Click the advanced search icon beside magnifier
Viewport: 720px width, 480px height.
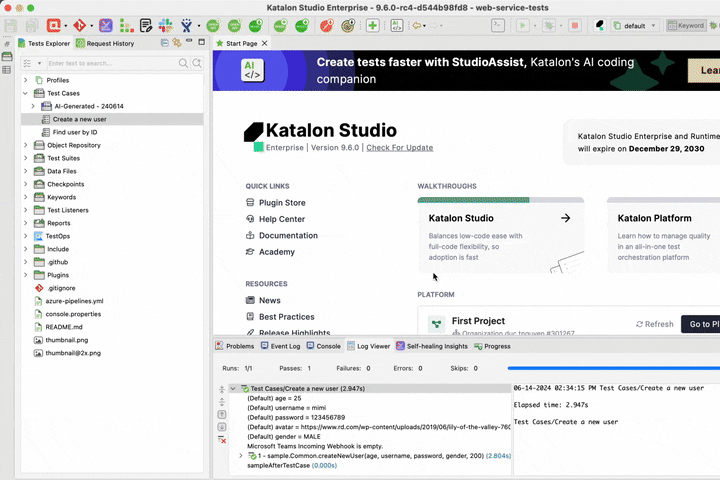(197, 63)
